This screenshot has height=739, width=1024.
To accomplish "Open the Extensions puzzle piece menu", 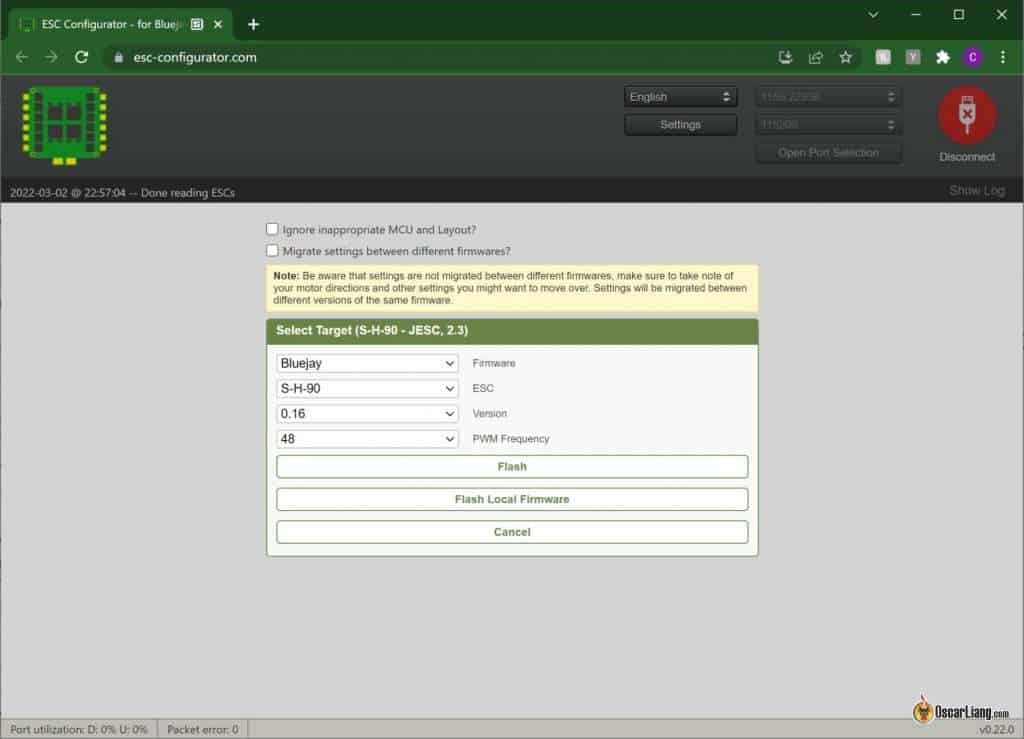I will pos(942,57).
